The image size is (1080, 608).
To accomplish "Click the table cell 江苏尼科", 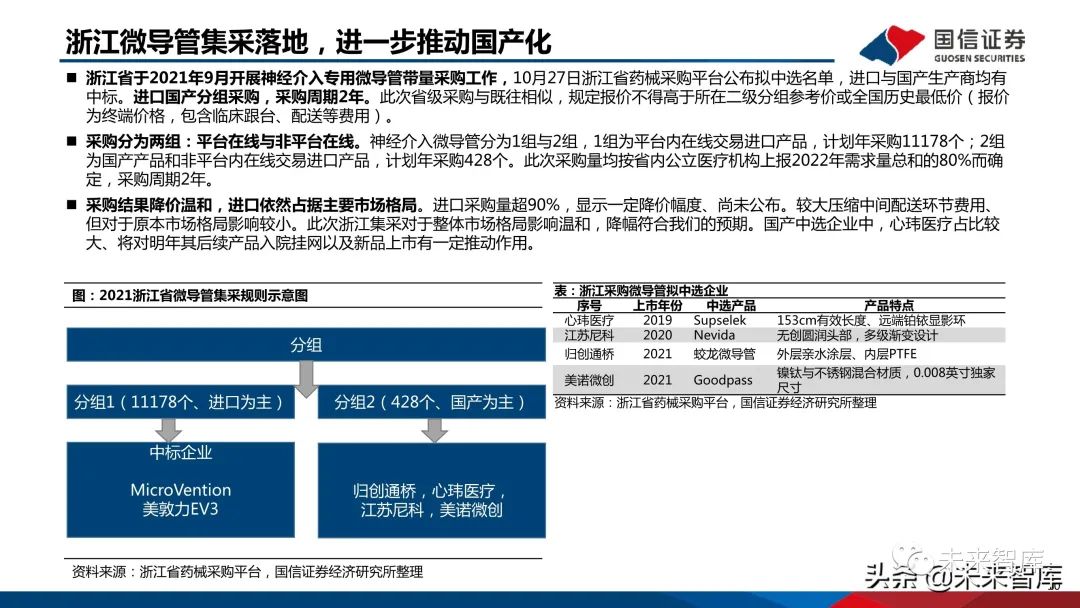I will (x=589, y=335).
